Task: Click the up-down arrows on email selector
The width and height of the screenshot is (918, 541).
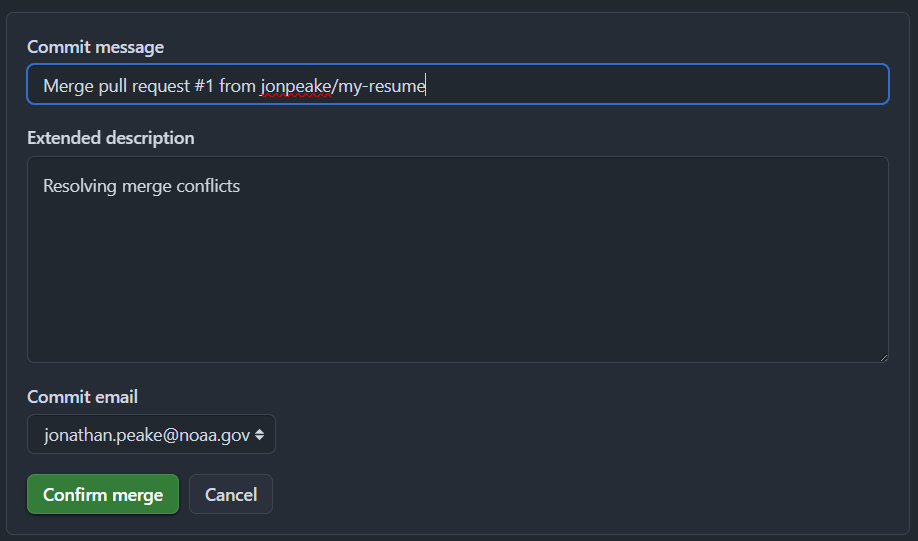Action: [x=259, y=434]
